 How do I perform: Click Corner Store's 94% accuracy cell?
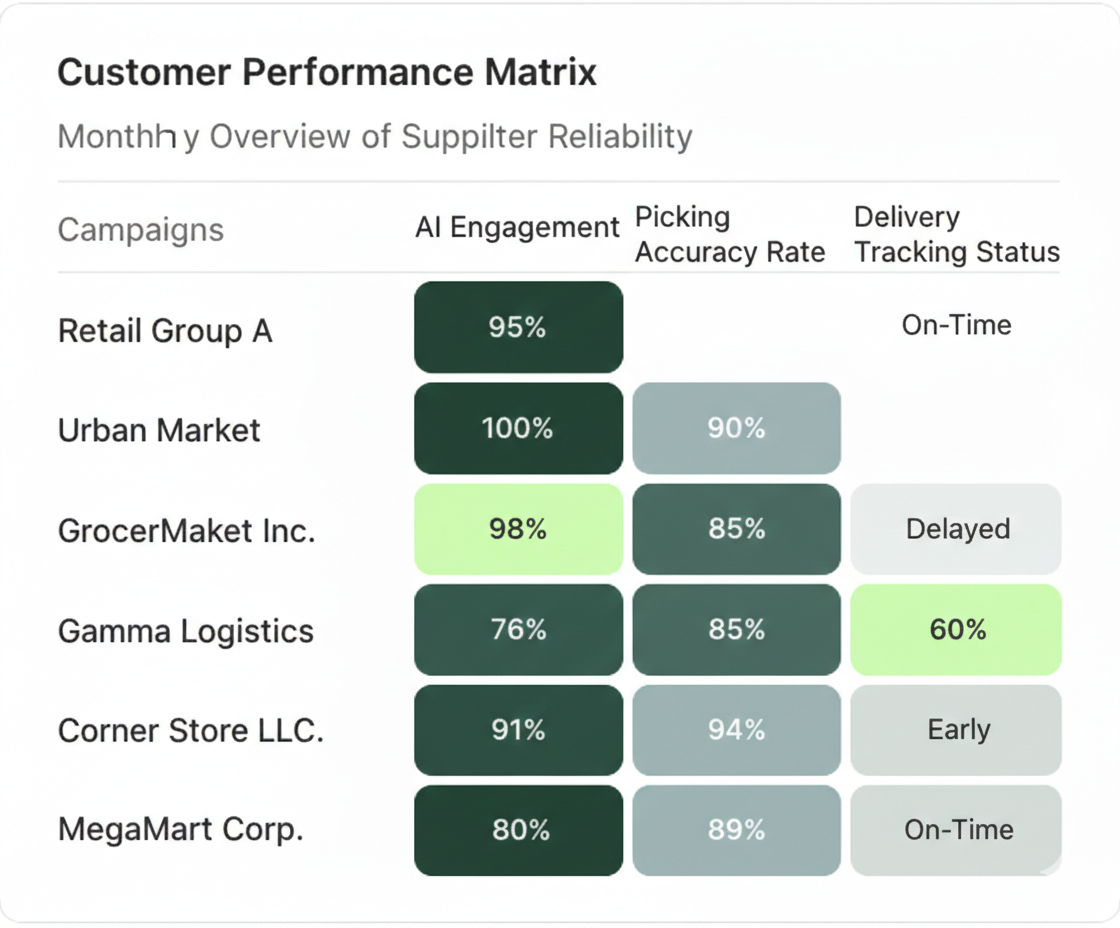tap(736, 730)
